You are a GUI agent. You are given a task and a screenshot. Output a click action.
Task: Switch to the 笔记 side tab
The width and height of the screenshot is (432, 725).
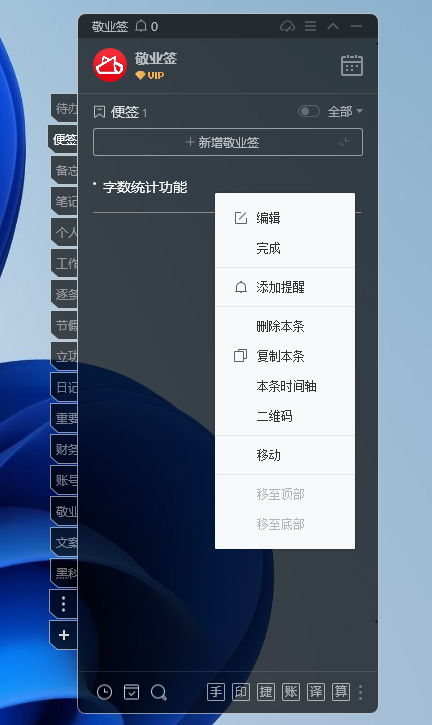(64, 201)
